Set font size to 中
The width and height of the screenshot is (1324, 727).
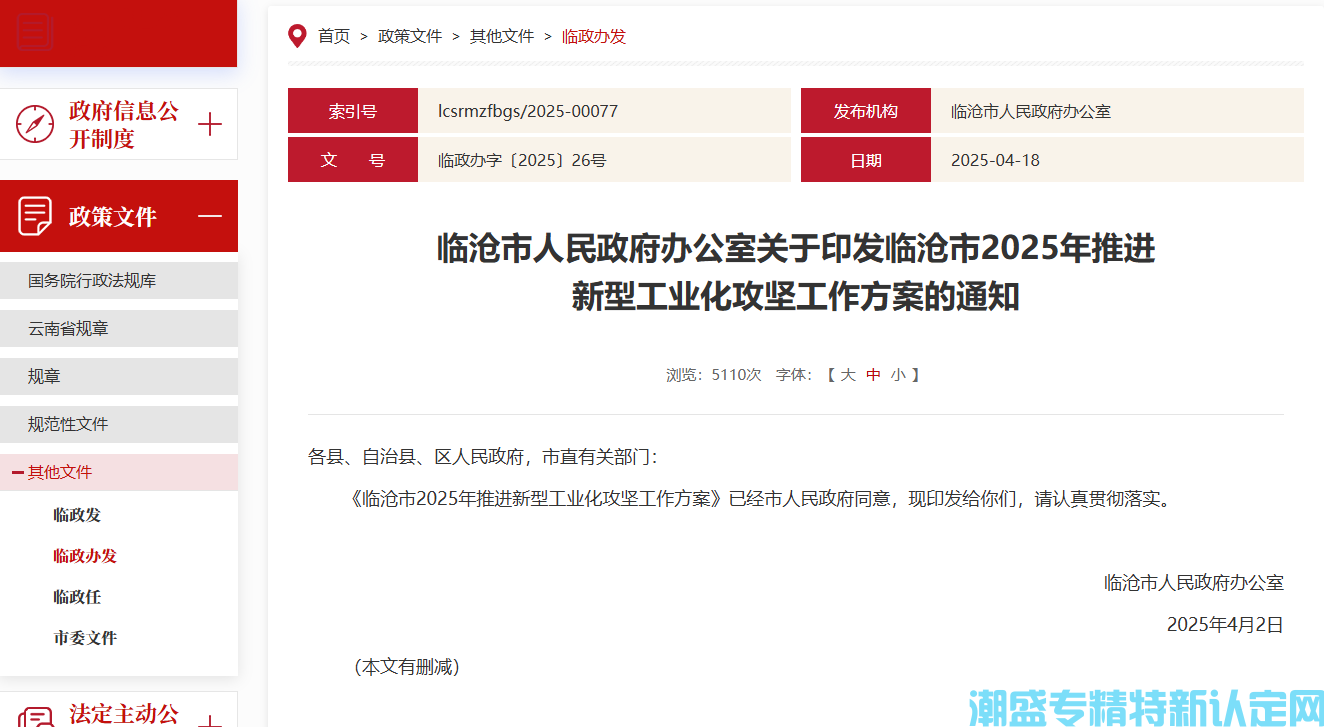(873, 375)
